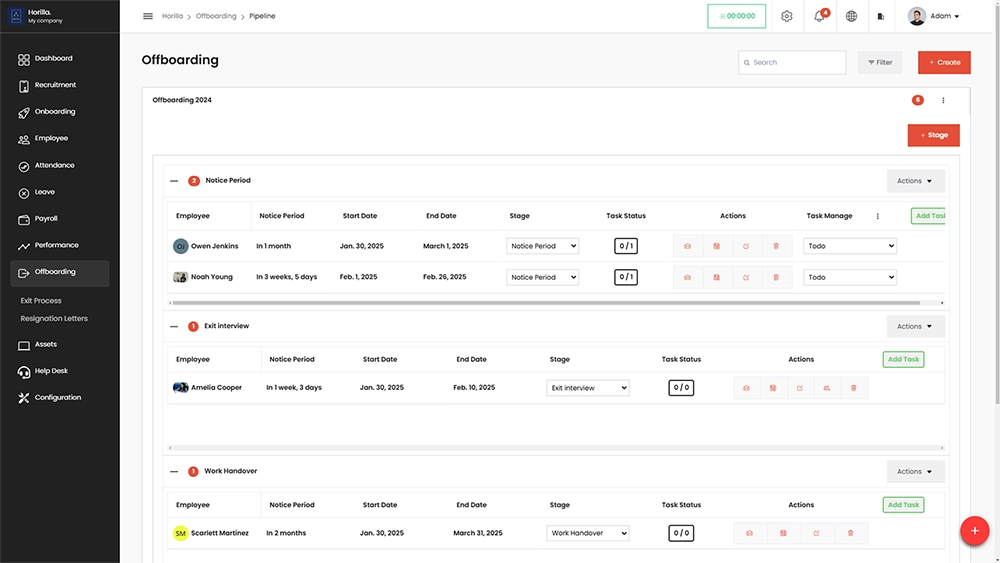The width and height of the screenshot is (1000, 563).
Task: Click the mail icon for Noah Young
Action: pyautogui.click(x=687, y=277)
